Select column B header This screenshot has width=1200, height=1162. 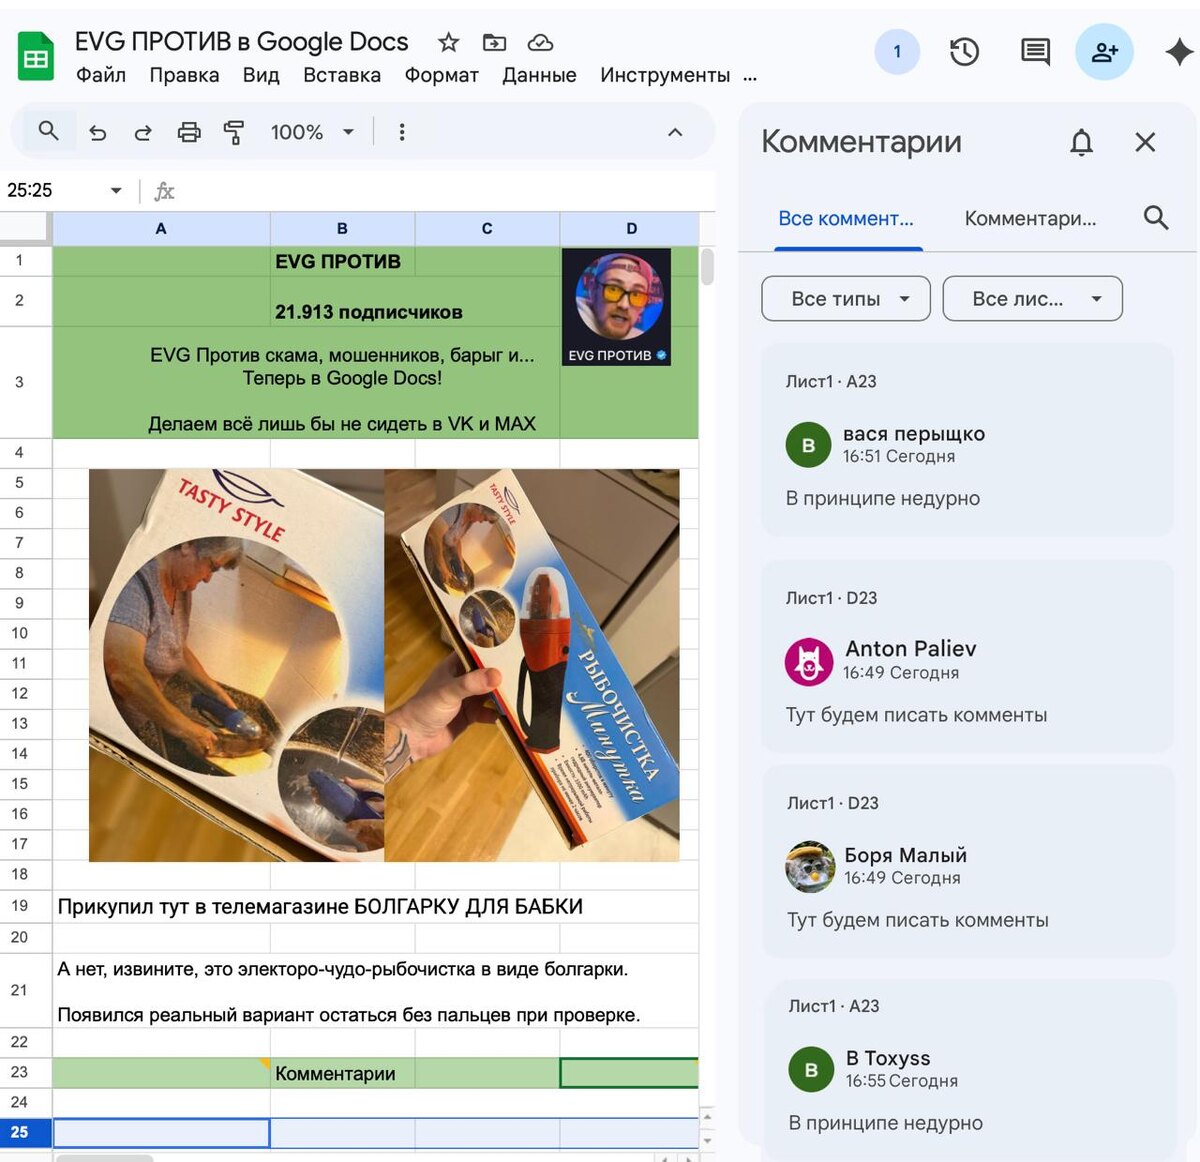pyautogui.click(x=342, y=229)
